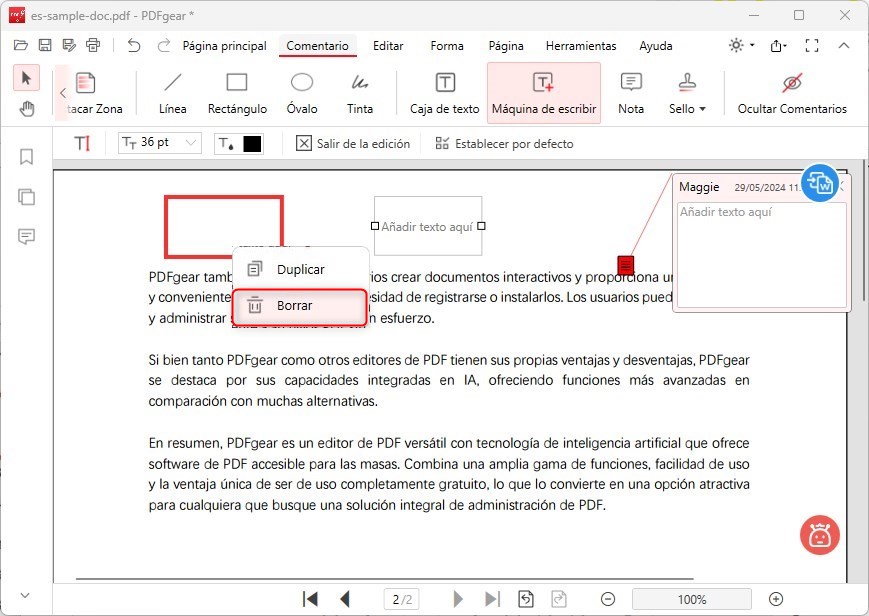Zoom out with the minus button
This screenshot has height=616, width=869.
click(x=608, y=599)
